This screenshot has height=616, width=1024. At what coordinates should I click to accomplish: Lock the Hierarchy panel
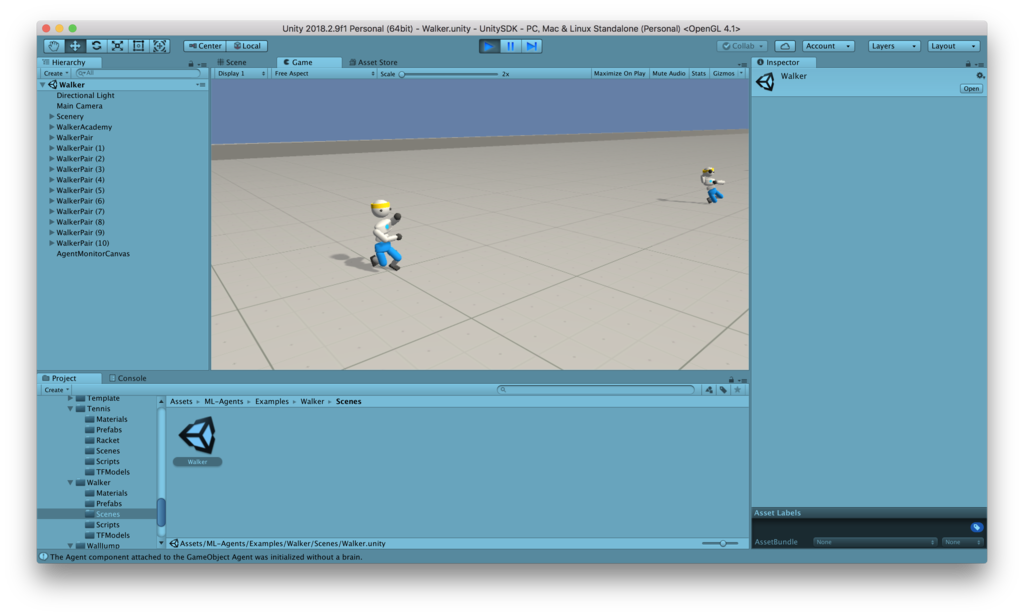191,64
